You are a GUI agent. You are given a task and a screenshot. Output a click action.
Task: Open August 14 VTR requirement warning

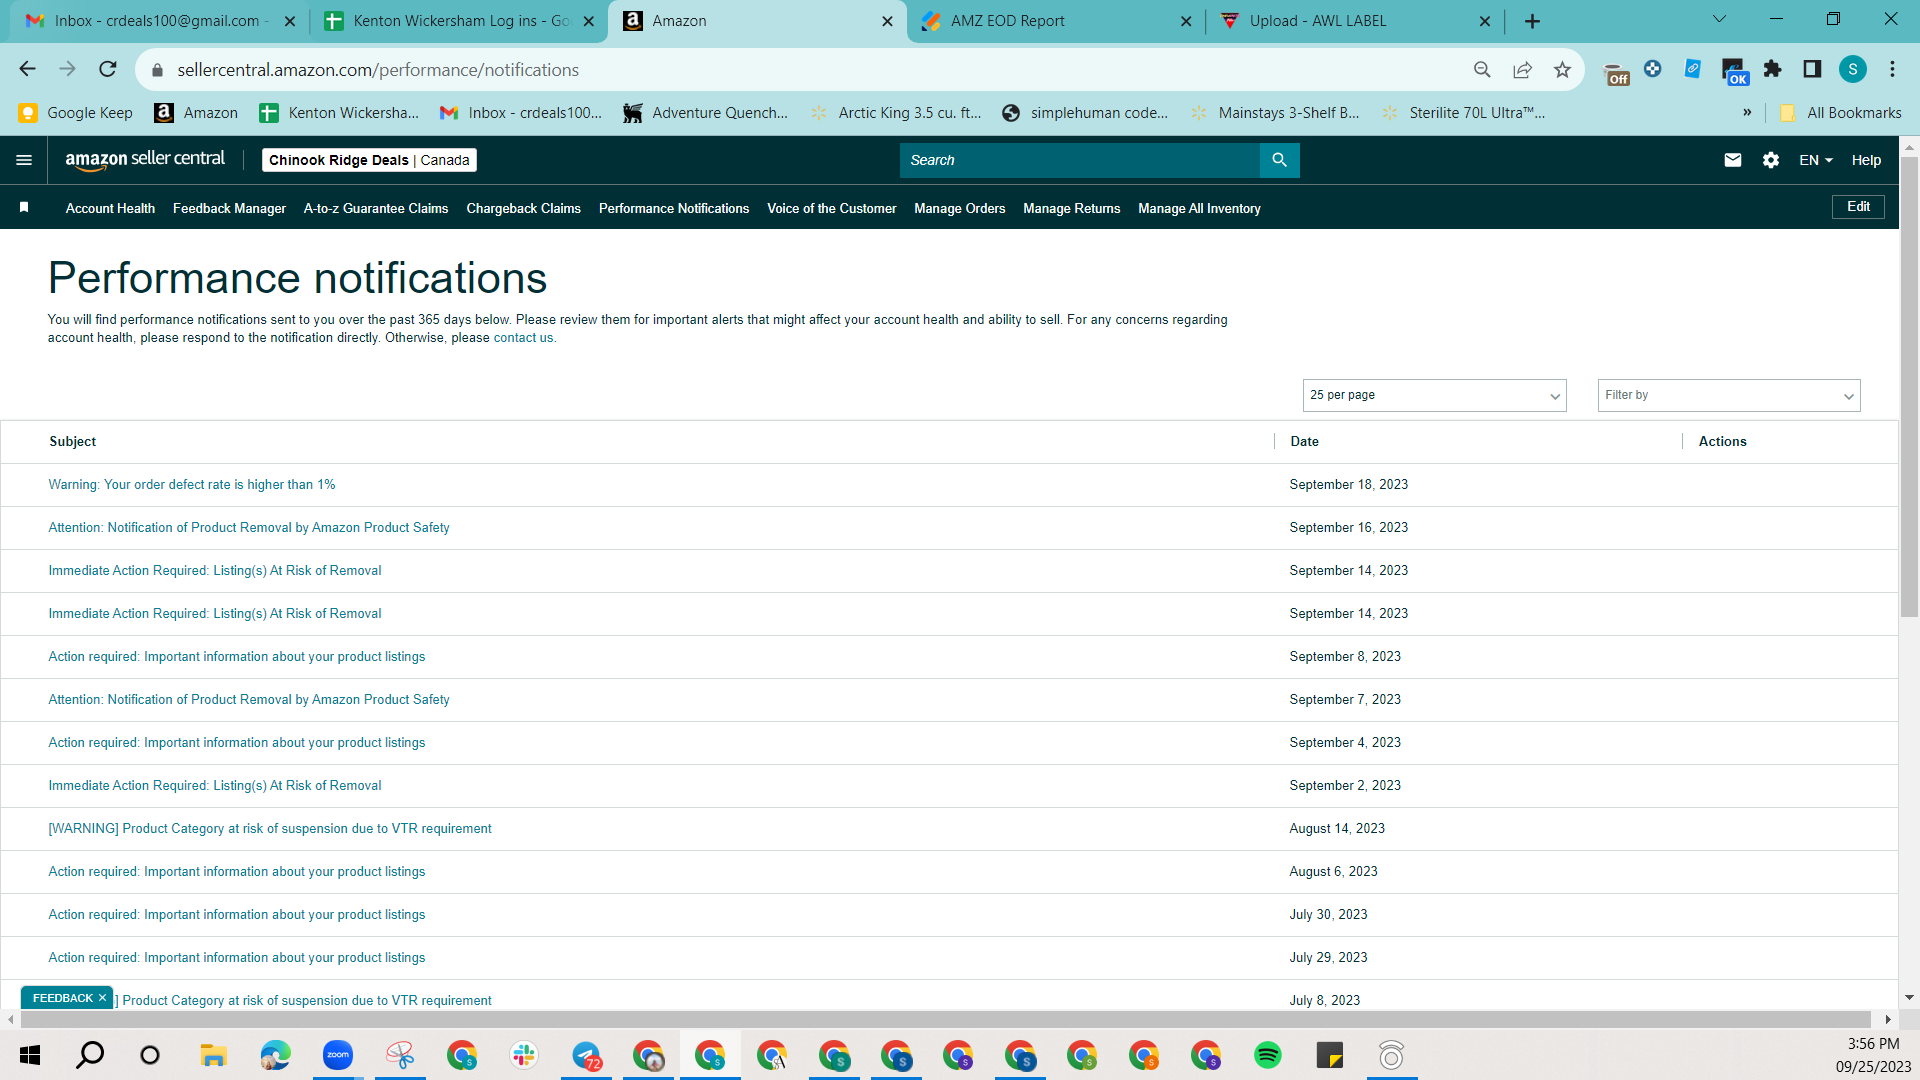point(270,829)
